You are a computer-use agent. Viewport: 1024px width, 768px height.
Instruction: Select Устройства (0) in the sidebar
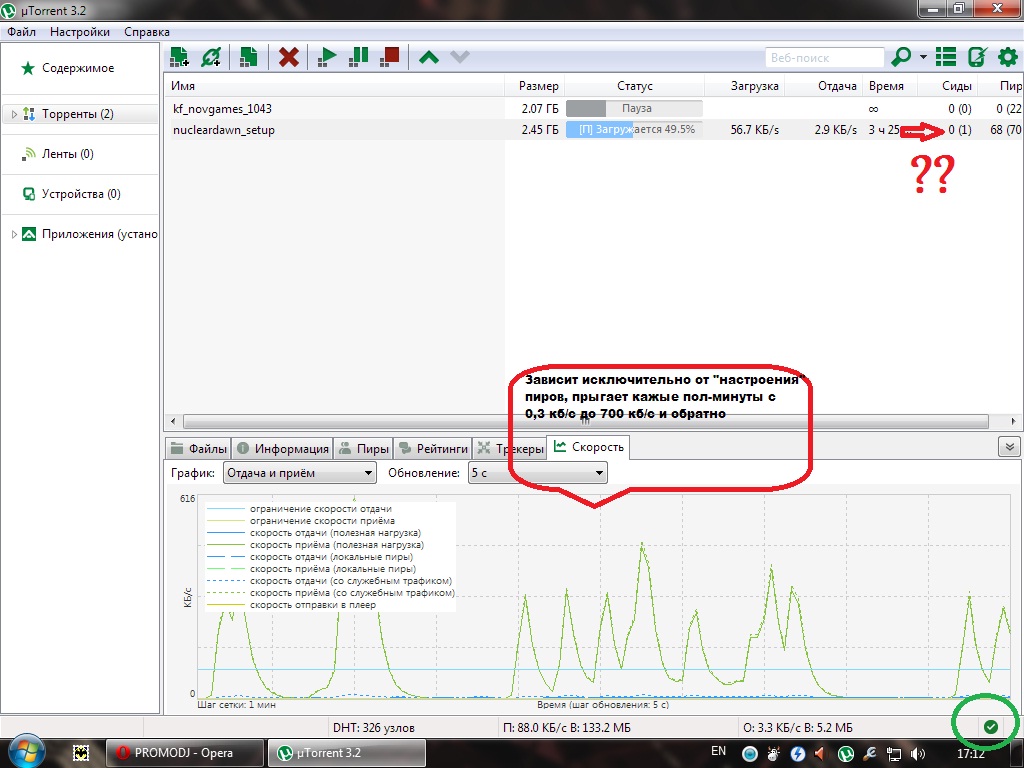81,194
